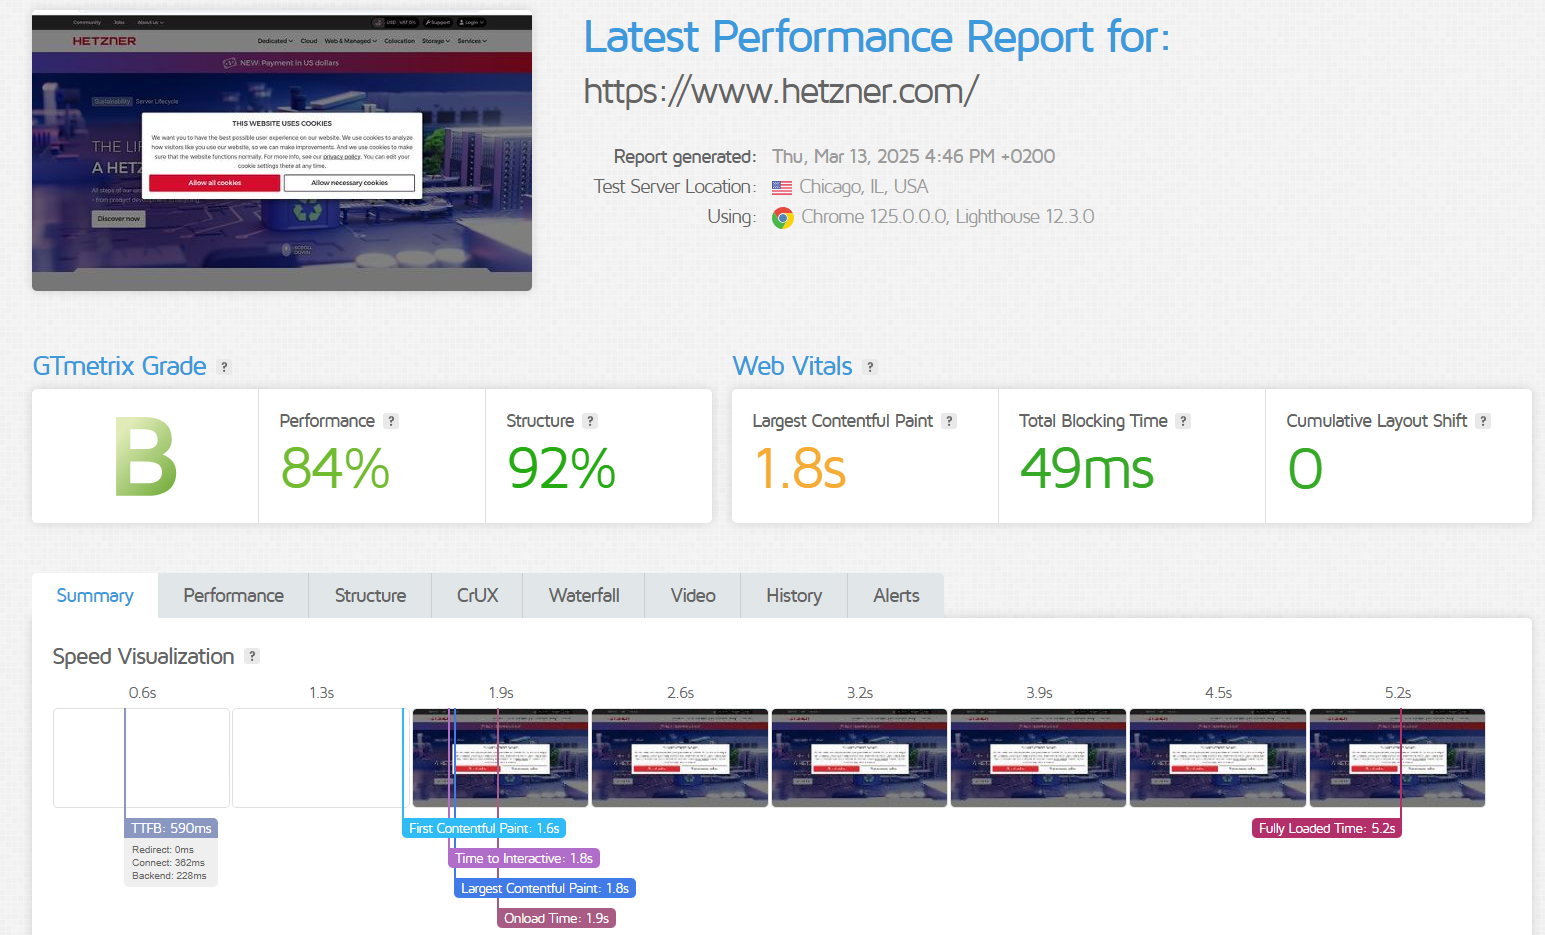Viewport: 1545px width, 935px height.
Task: Click the 49ms Total Blocking Time value
Action: (1087, 469)
